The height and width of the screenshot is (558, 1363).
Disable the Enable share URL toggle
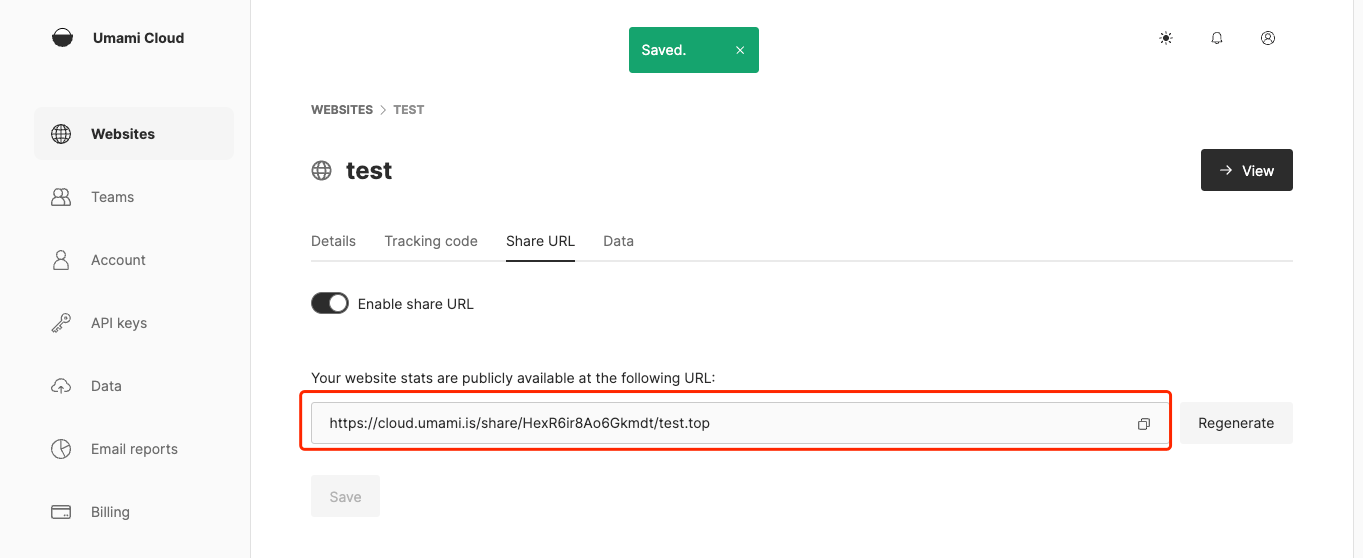330,303
